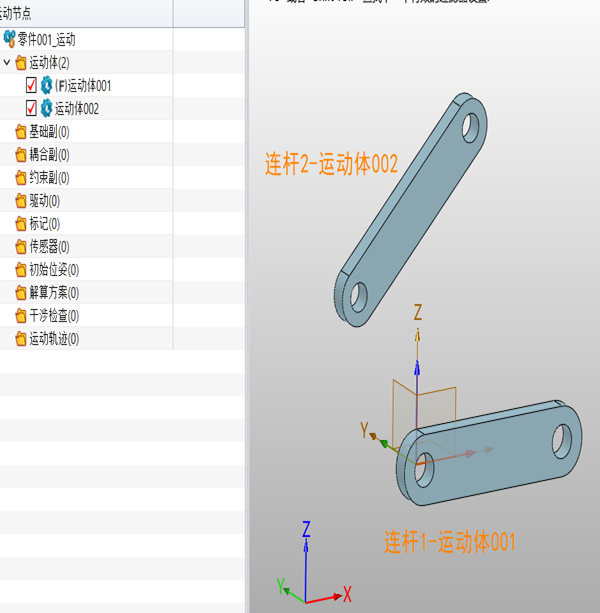This screenshot has height=613, width=600.
Task: Click the view triad red X axis
Action: 324,599
